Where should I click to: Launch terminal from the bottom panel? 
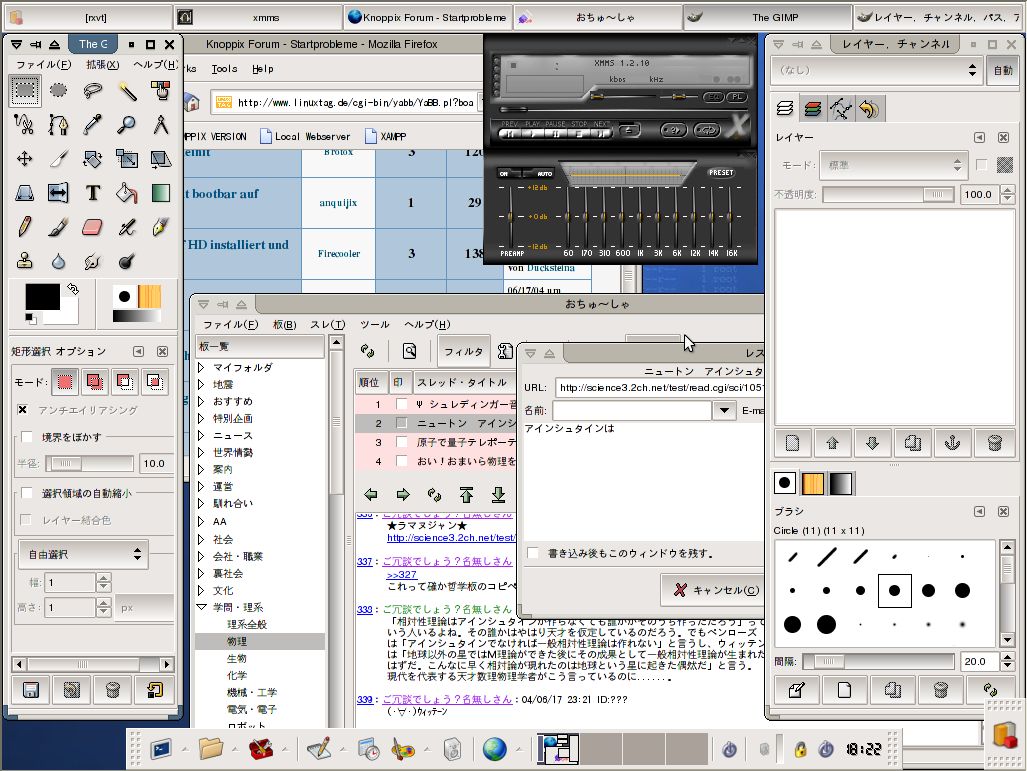(161, 748)
